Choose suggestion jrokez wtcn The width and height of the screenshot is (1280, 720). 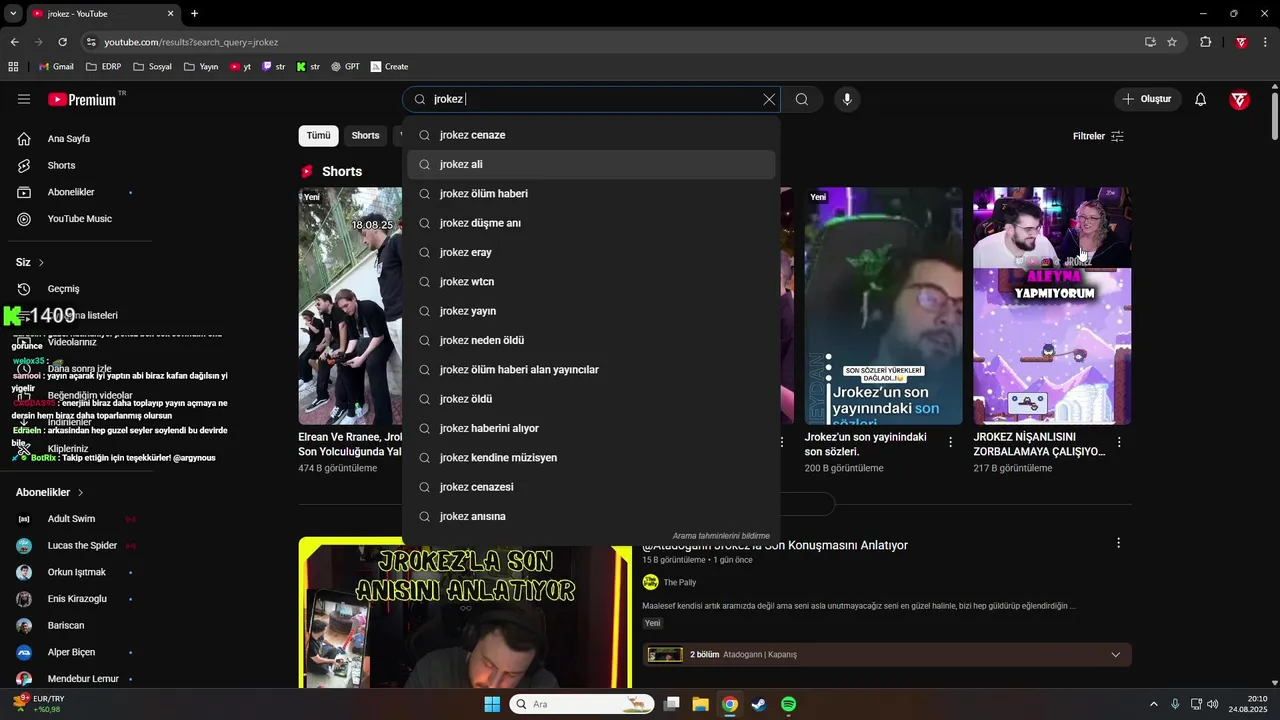(x=591, y=282)
